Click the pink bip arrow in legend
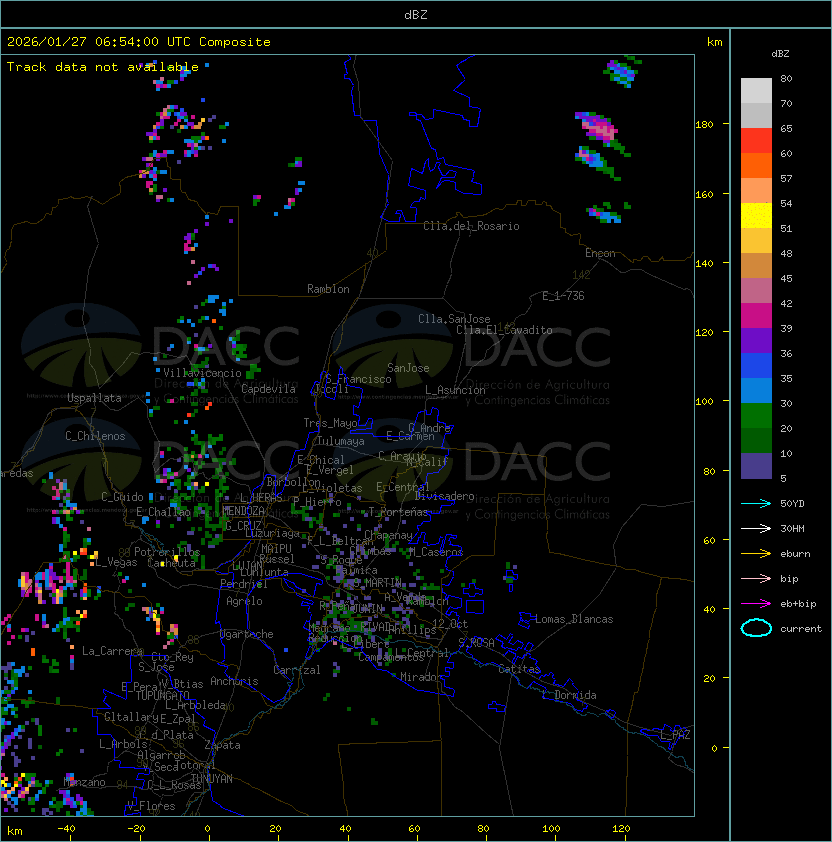The height and width of the screenshot is (842, 832). 756,578
